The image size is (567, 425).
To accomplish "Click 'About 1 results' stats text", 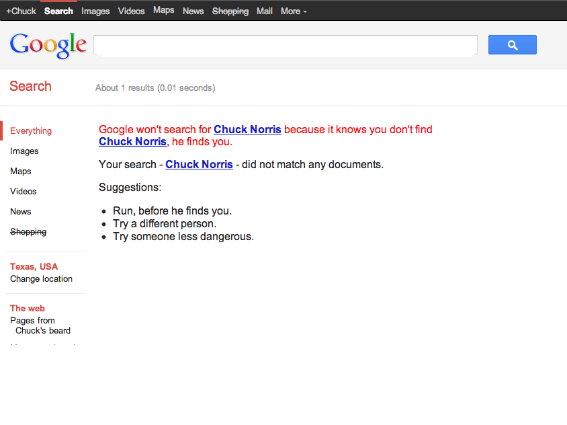I will pyautogui.click(x=155, y=88).
